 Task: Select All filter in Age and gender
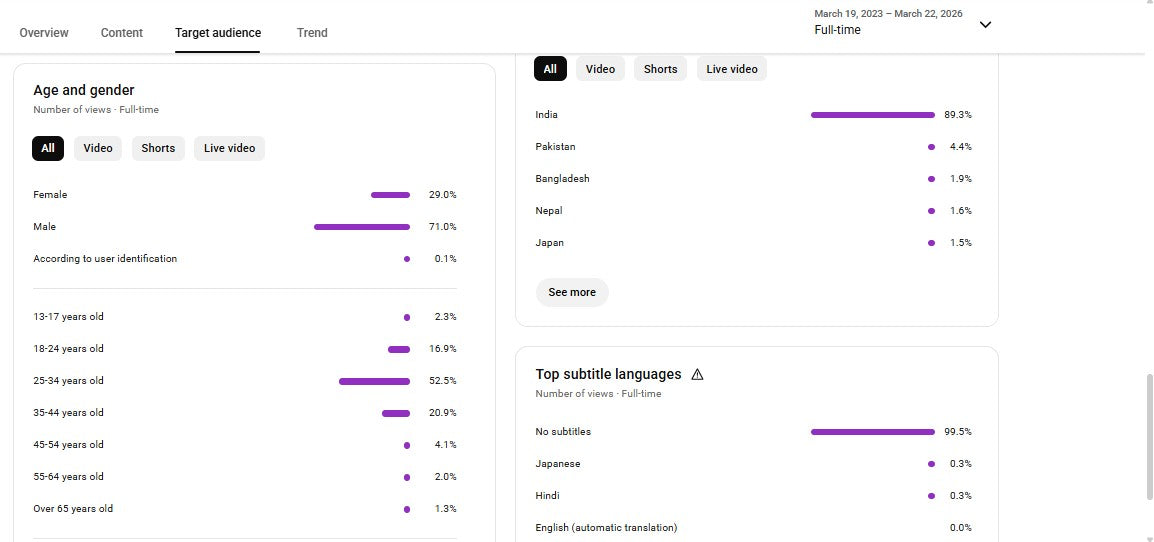click(x=48, y=148)
